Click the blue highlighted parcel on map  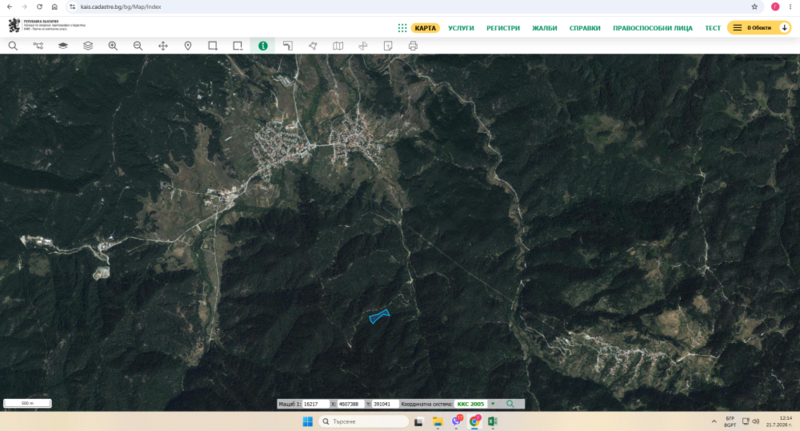point(379,316)
